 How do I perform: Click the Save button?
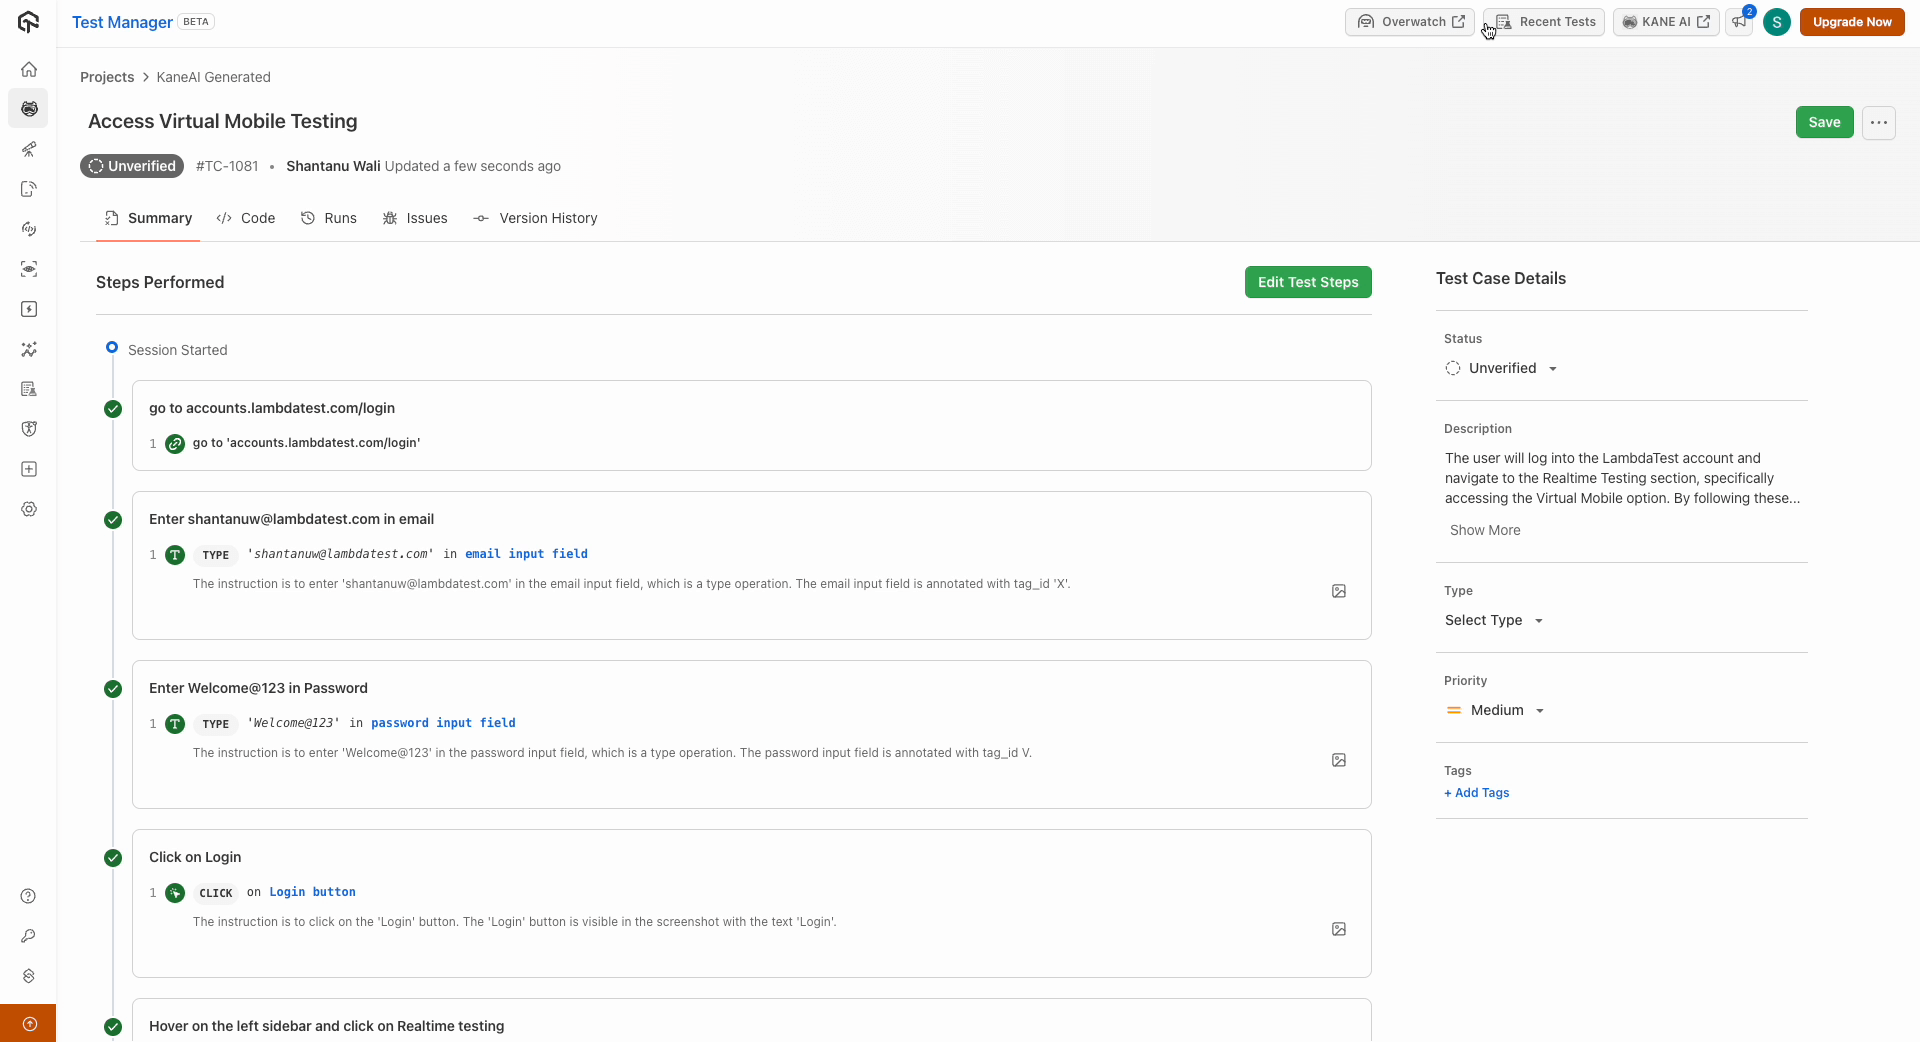(1824, 122)
